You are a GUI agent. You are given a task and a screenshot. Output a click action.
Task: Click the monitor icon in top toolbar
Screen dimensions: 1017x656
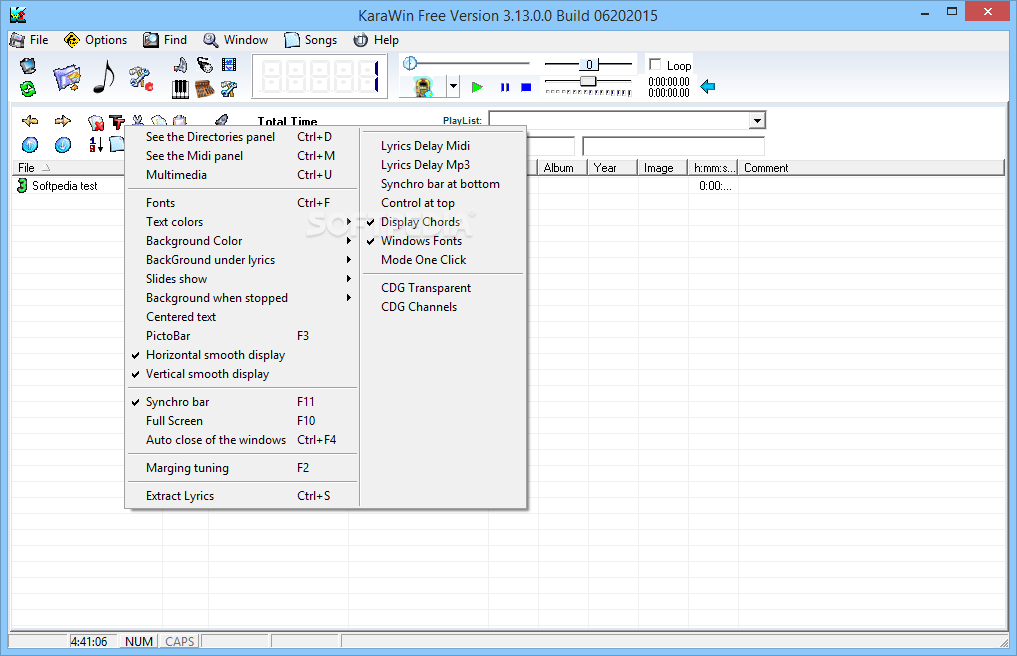(x=28, y=66)
